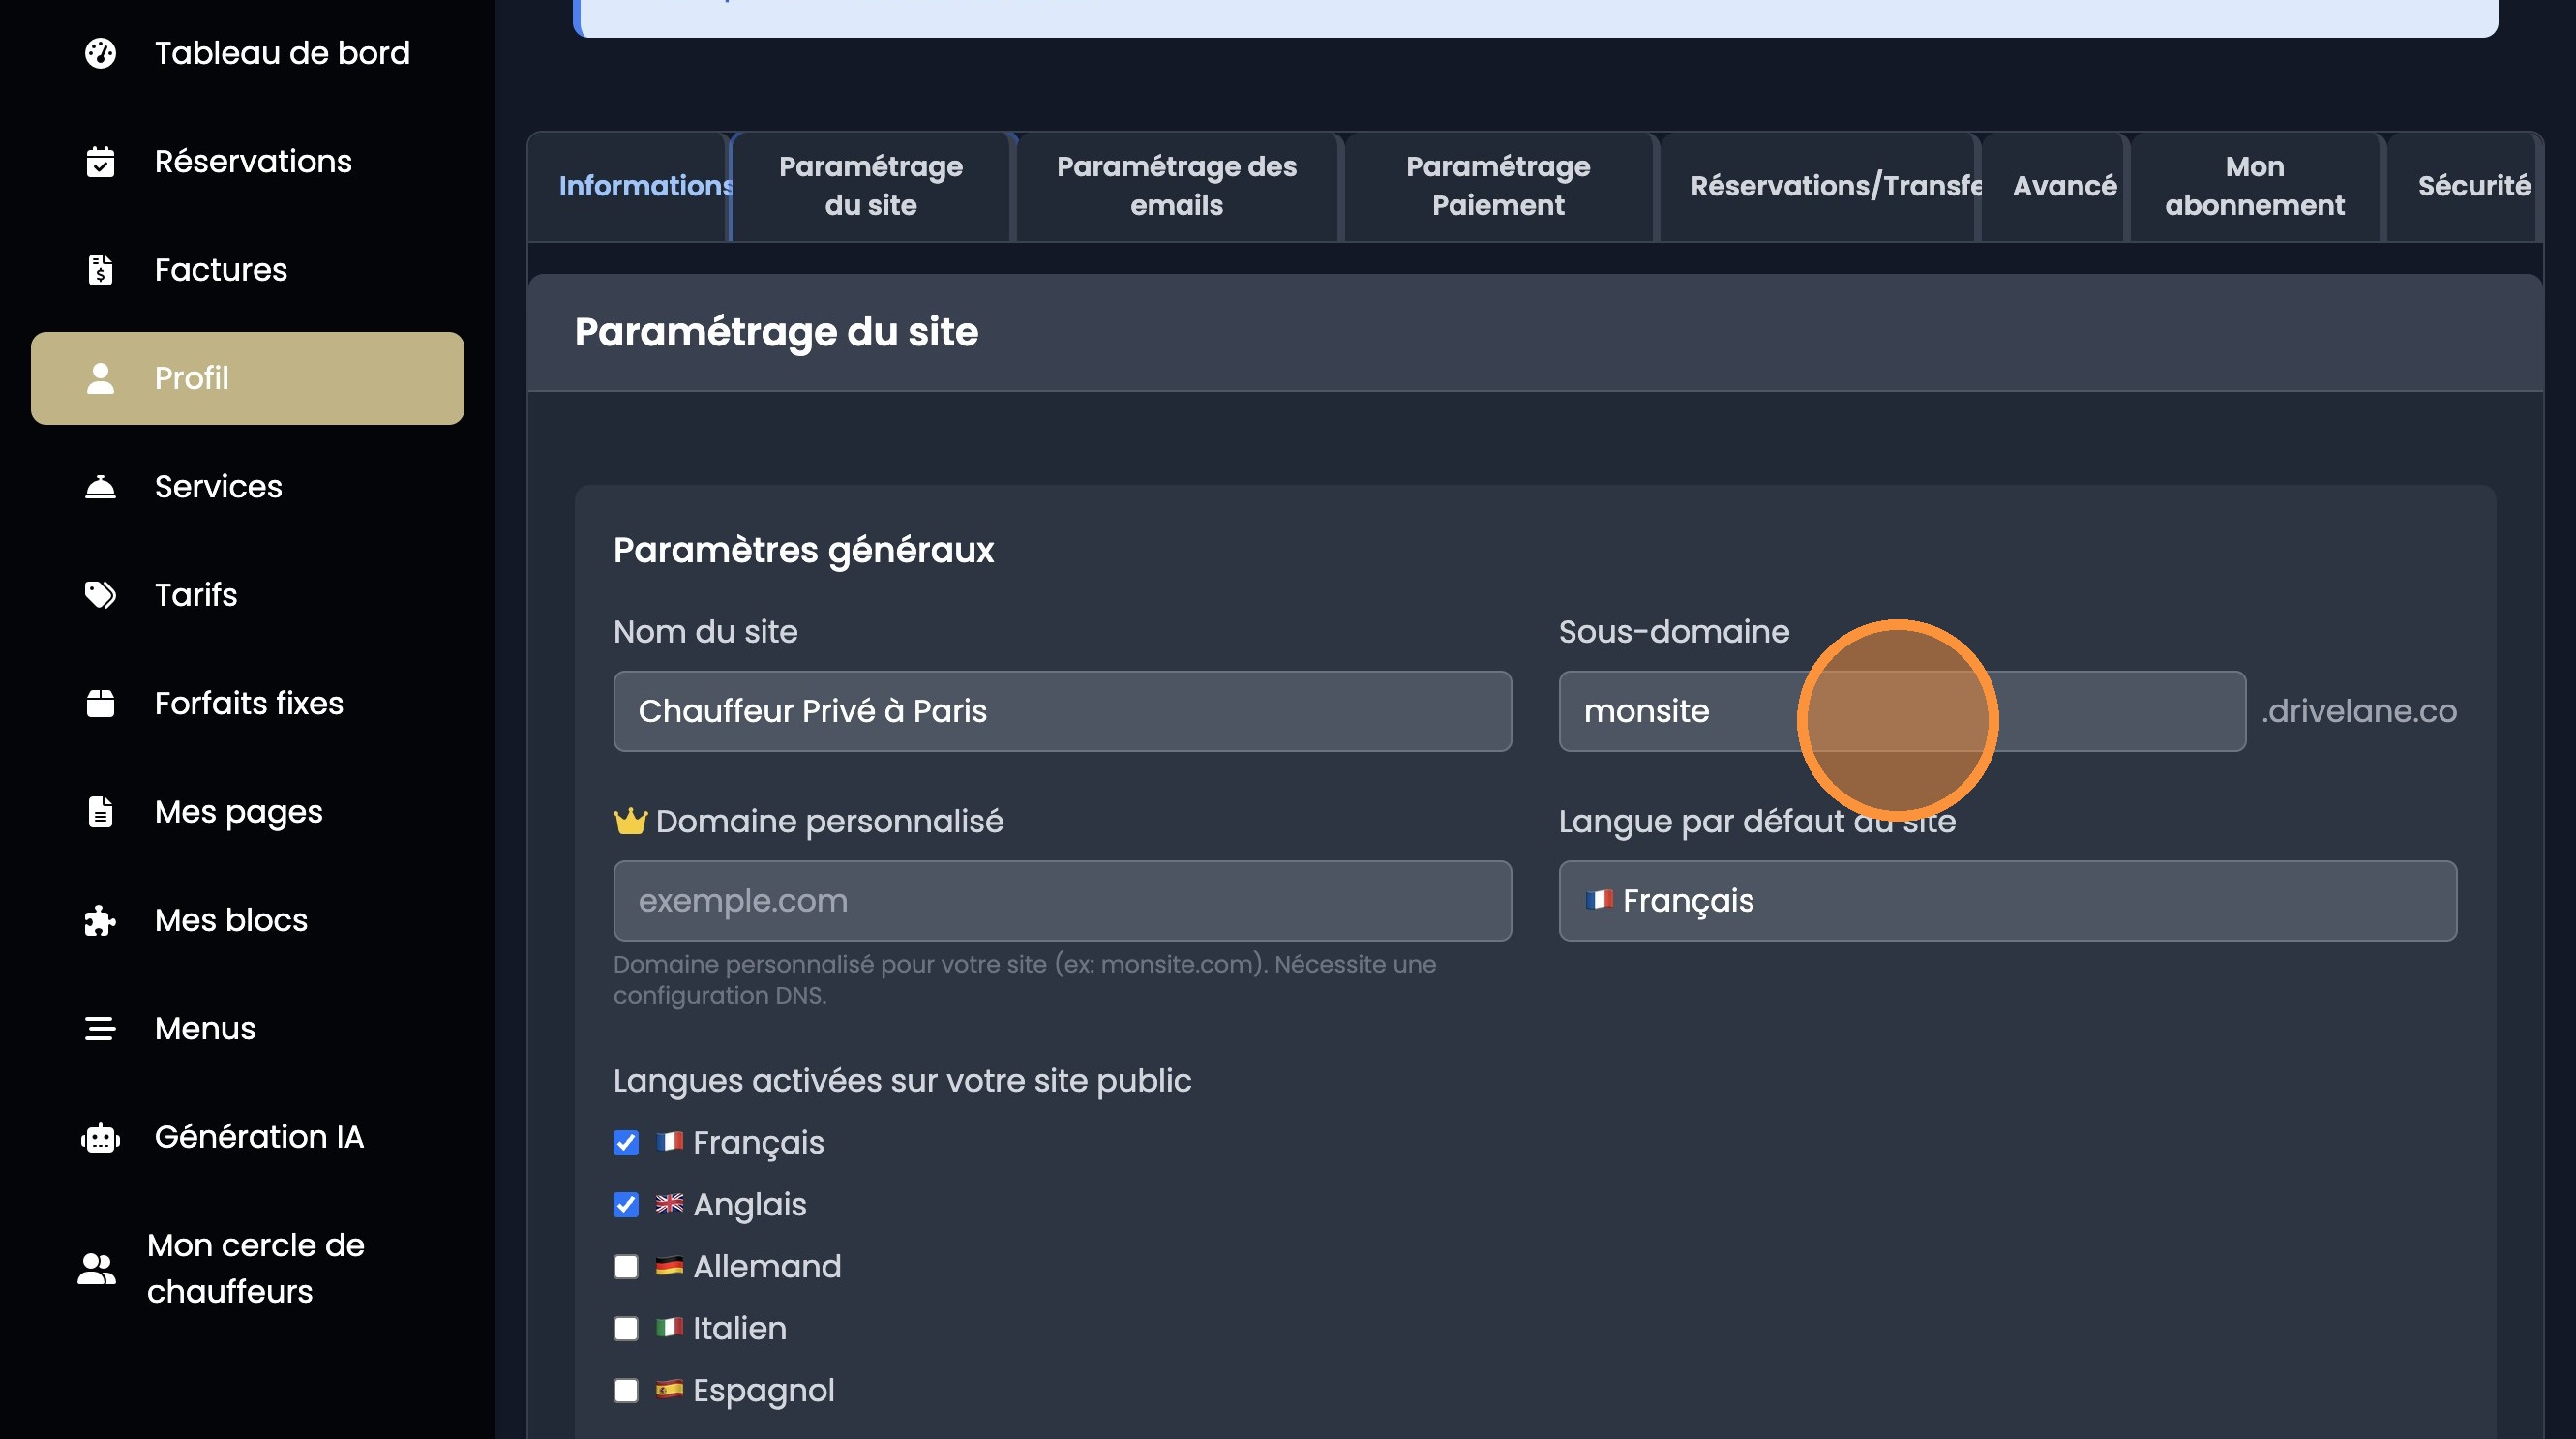
Task: Switch to the Paramétrage des emails tab
Action: [x=1176, y=186]
